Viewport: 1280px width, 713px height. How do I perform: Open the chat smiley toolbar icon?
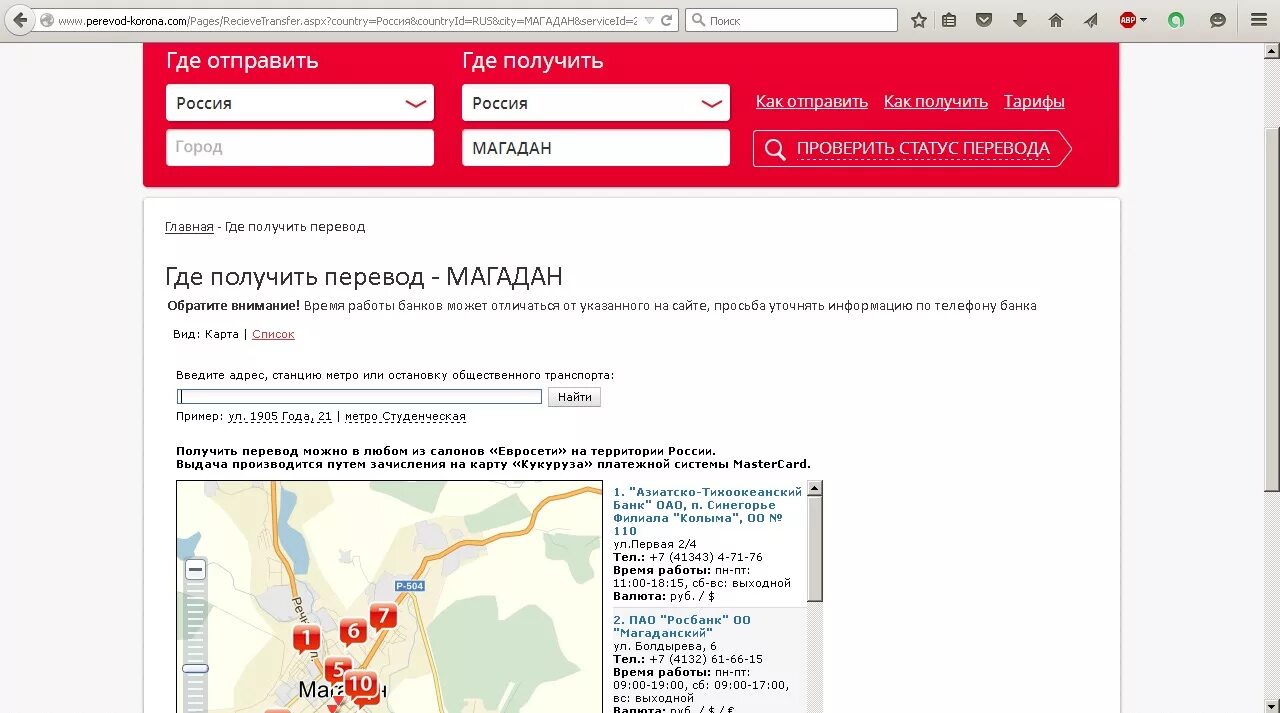pos(1218,20)
